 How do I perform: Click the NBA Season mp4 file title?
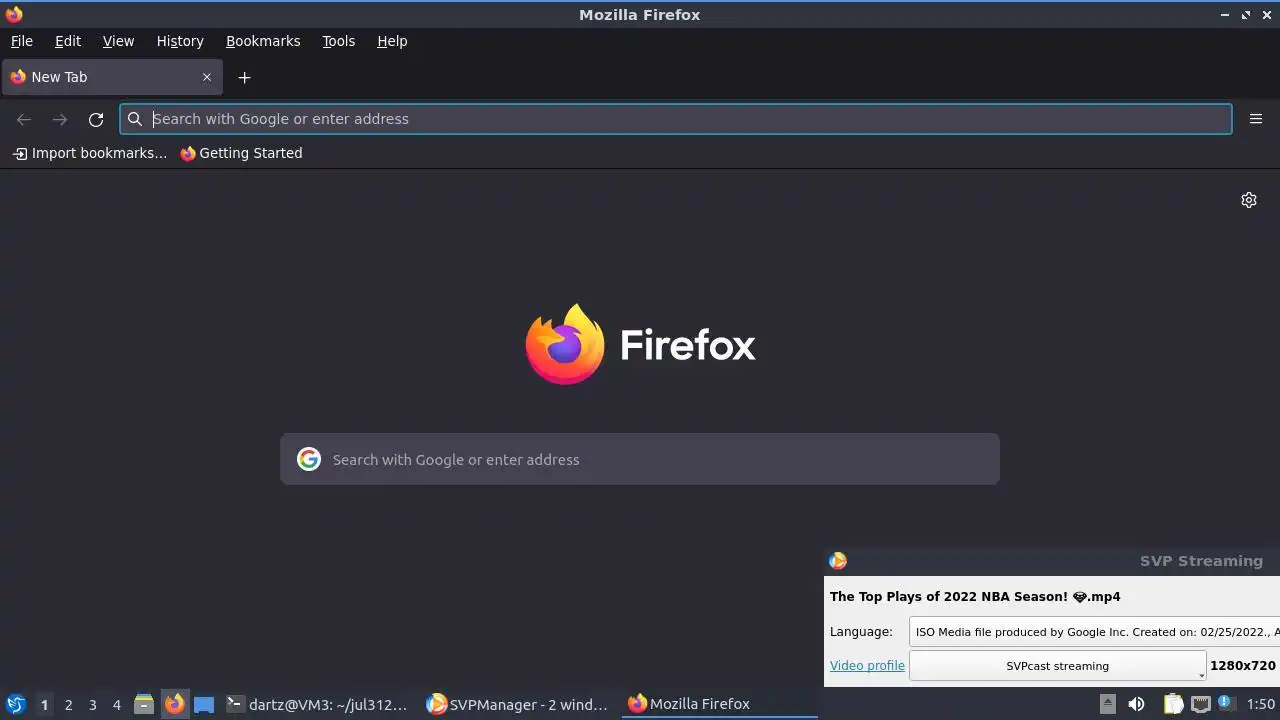click(975, 596)
